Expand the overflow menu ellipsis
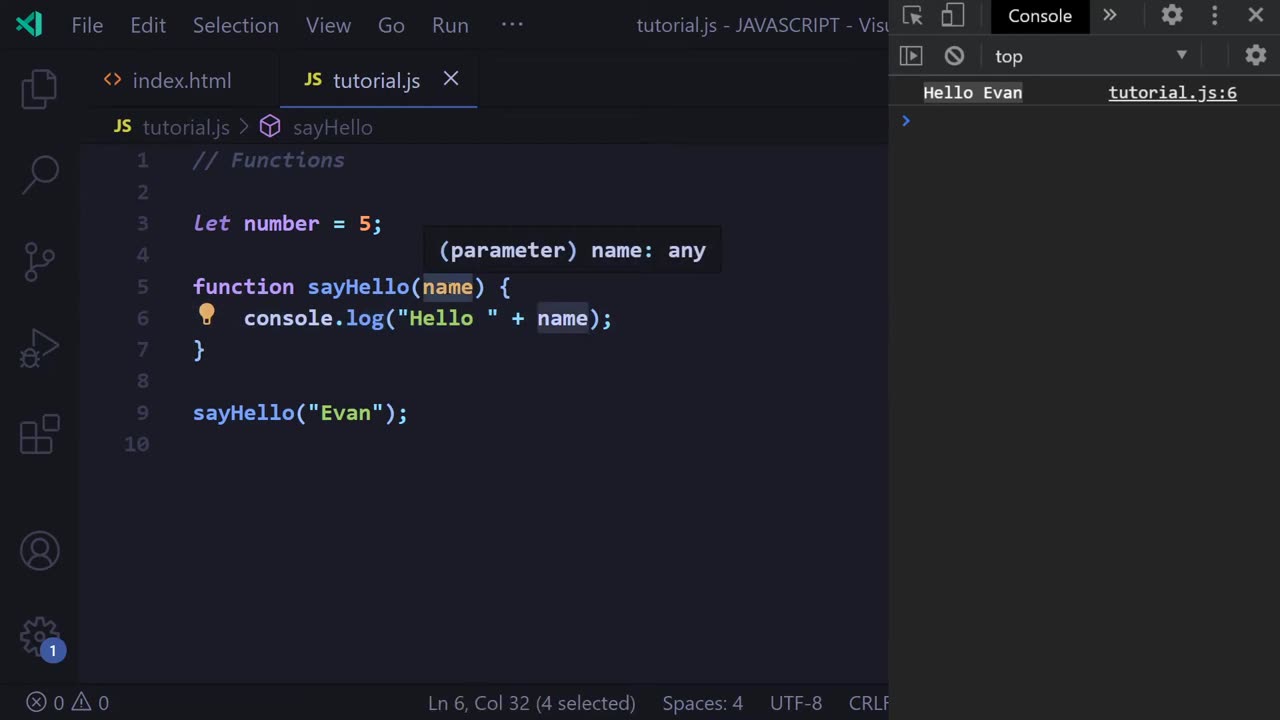 tap(512, 24)
